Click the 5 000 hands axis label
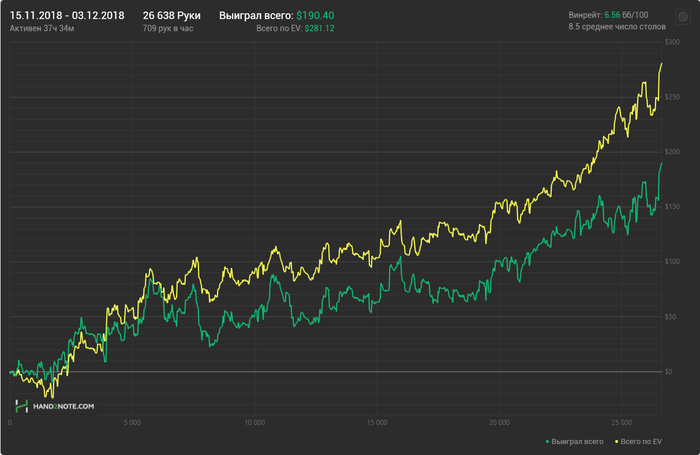 pyautogui.click(x=132, y=422)
